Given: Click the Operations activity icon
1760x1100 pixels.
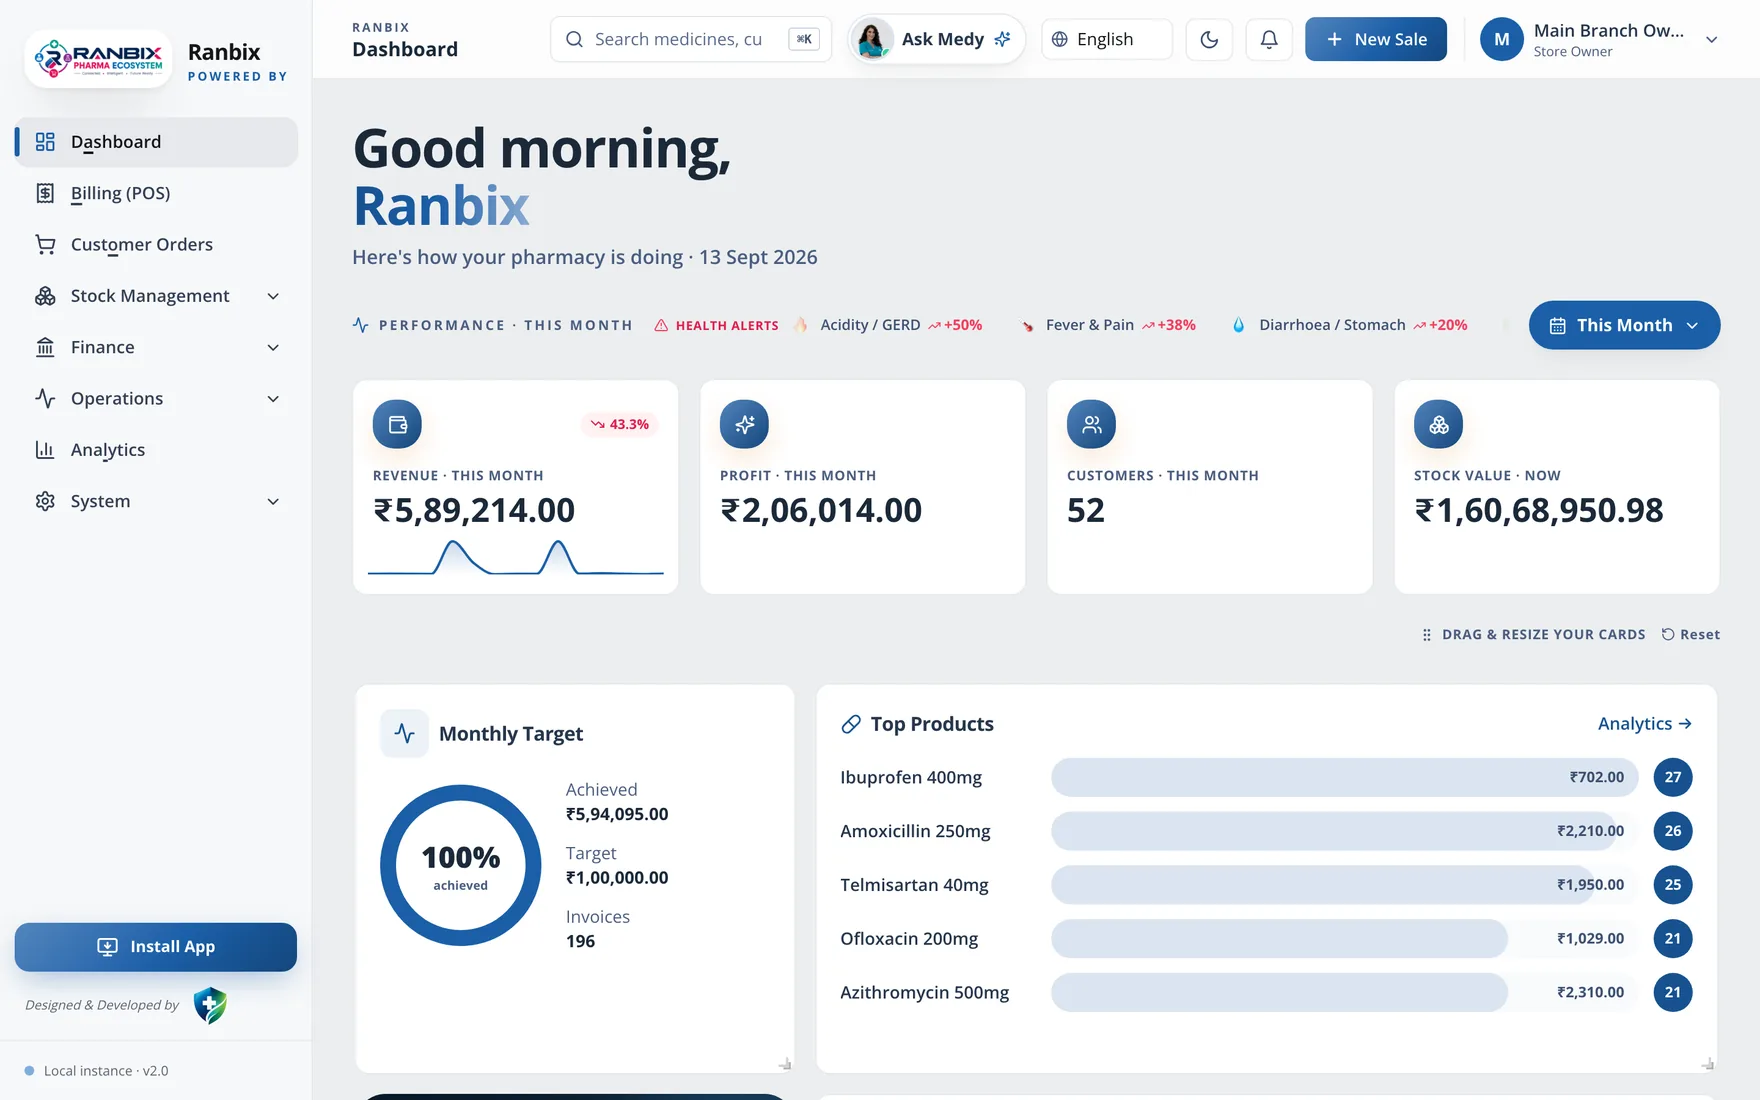Looking at the screenshot, I should [x=45, y=398].
